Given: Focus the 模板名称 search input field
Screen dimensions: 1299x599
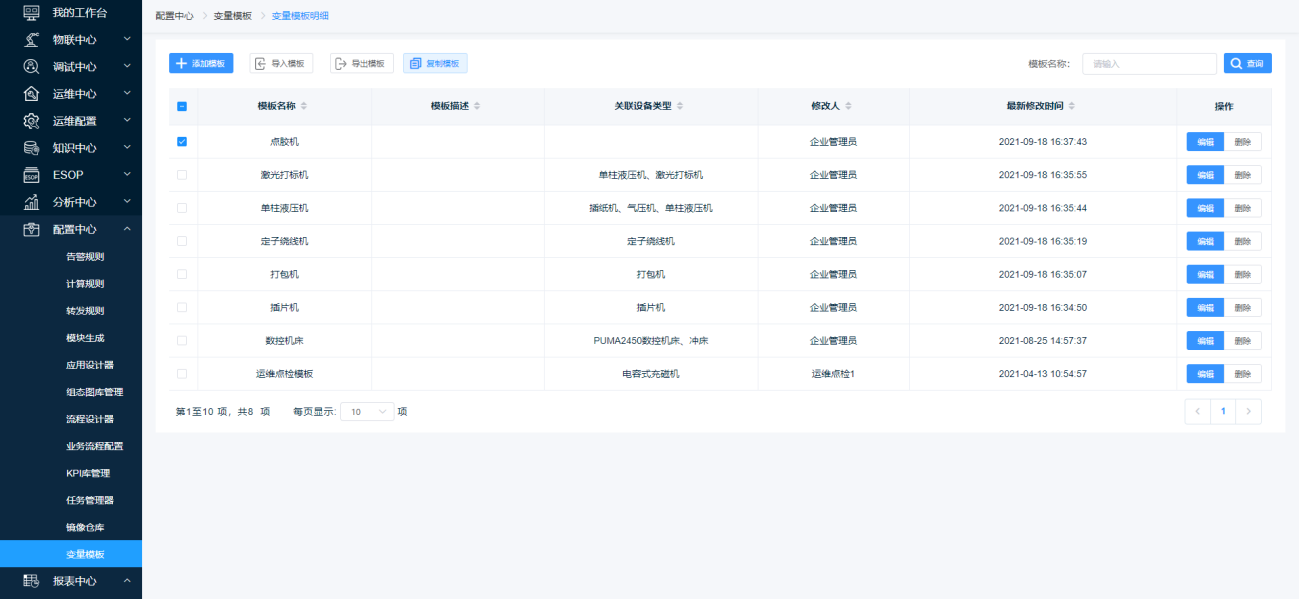Looking at the screenshot, I should 1149,64.
